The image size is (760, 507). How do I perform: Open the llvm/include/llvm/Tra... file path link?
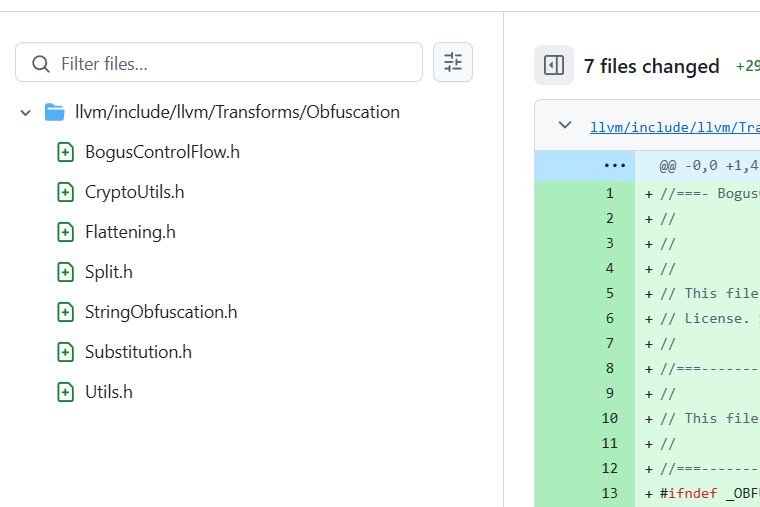point(675,127)
